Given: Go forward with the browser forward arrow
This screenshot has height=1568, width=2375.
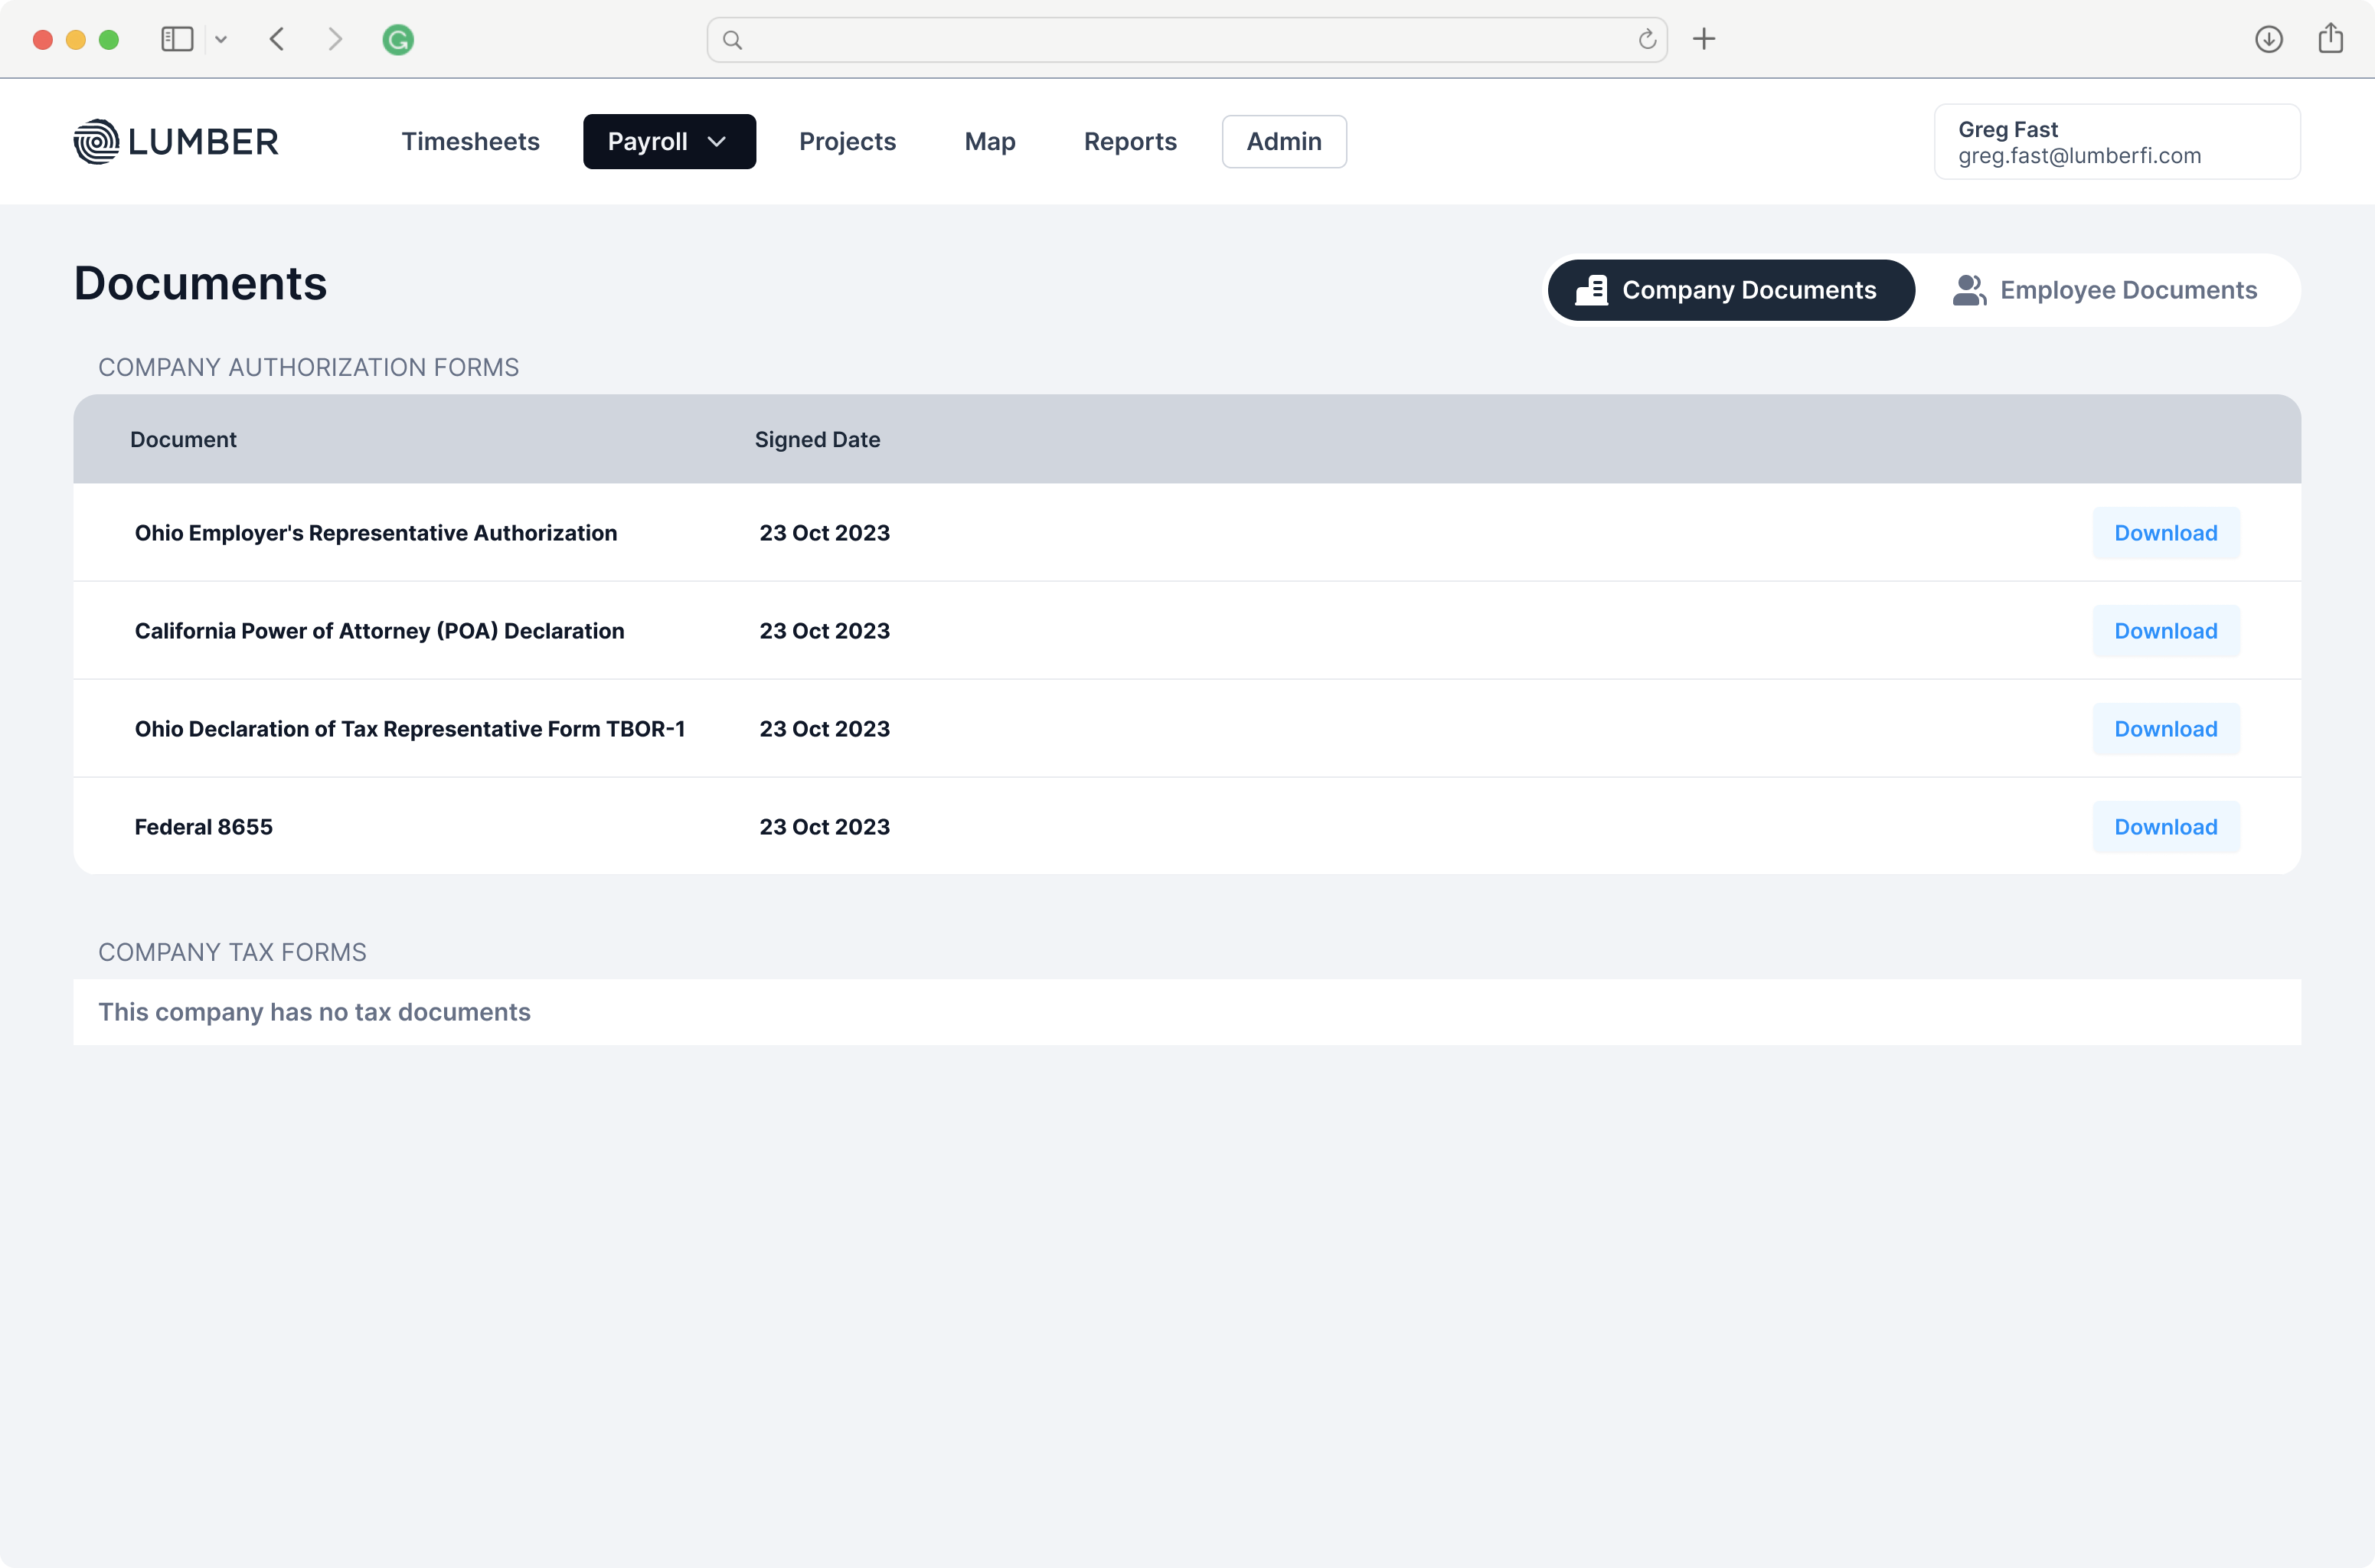Looking at the screenshot, I should click(x=335, y=39).
